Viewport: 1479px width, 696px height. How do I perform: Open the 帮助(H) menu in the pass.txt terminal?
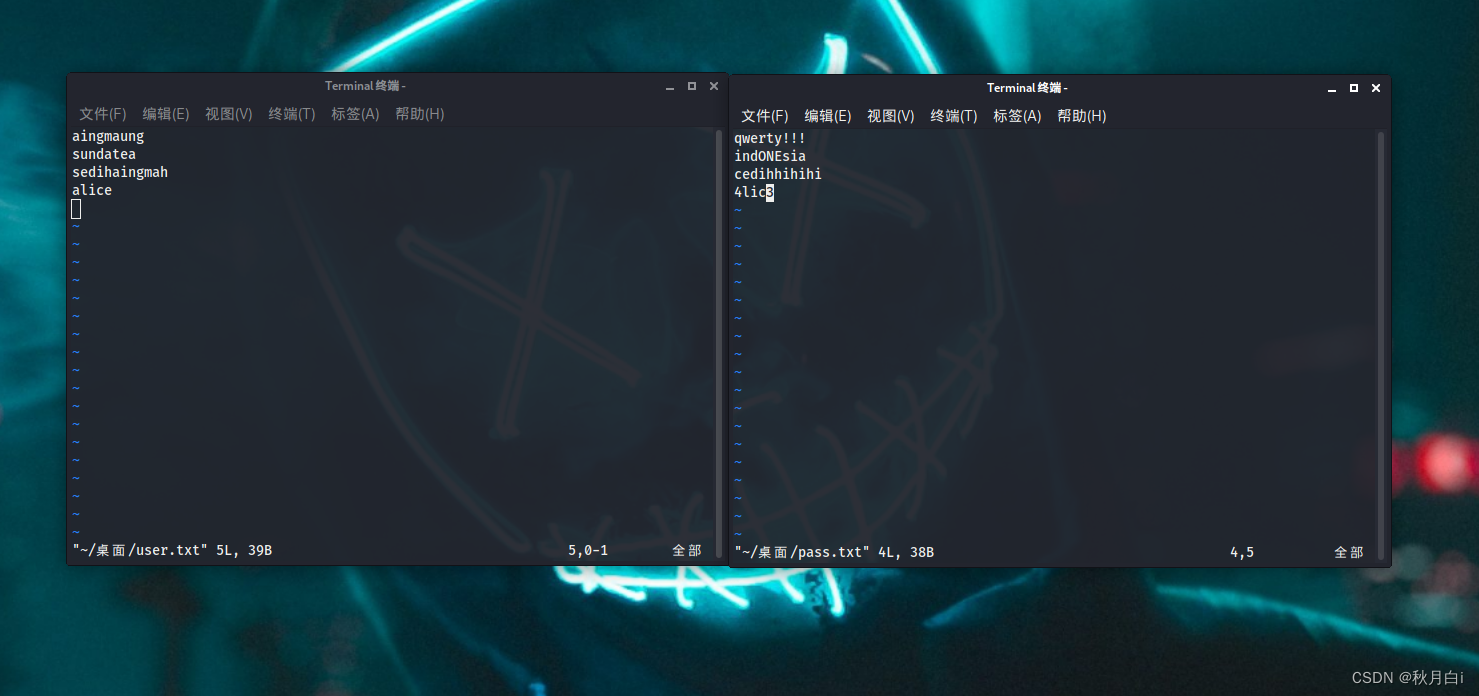pyautogui.click(x=1081, y=115)
